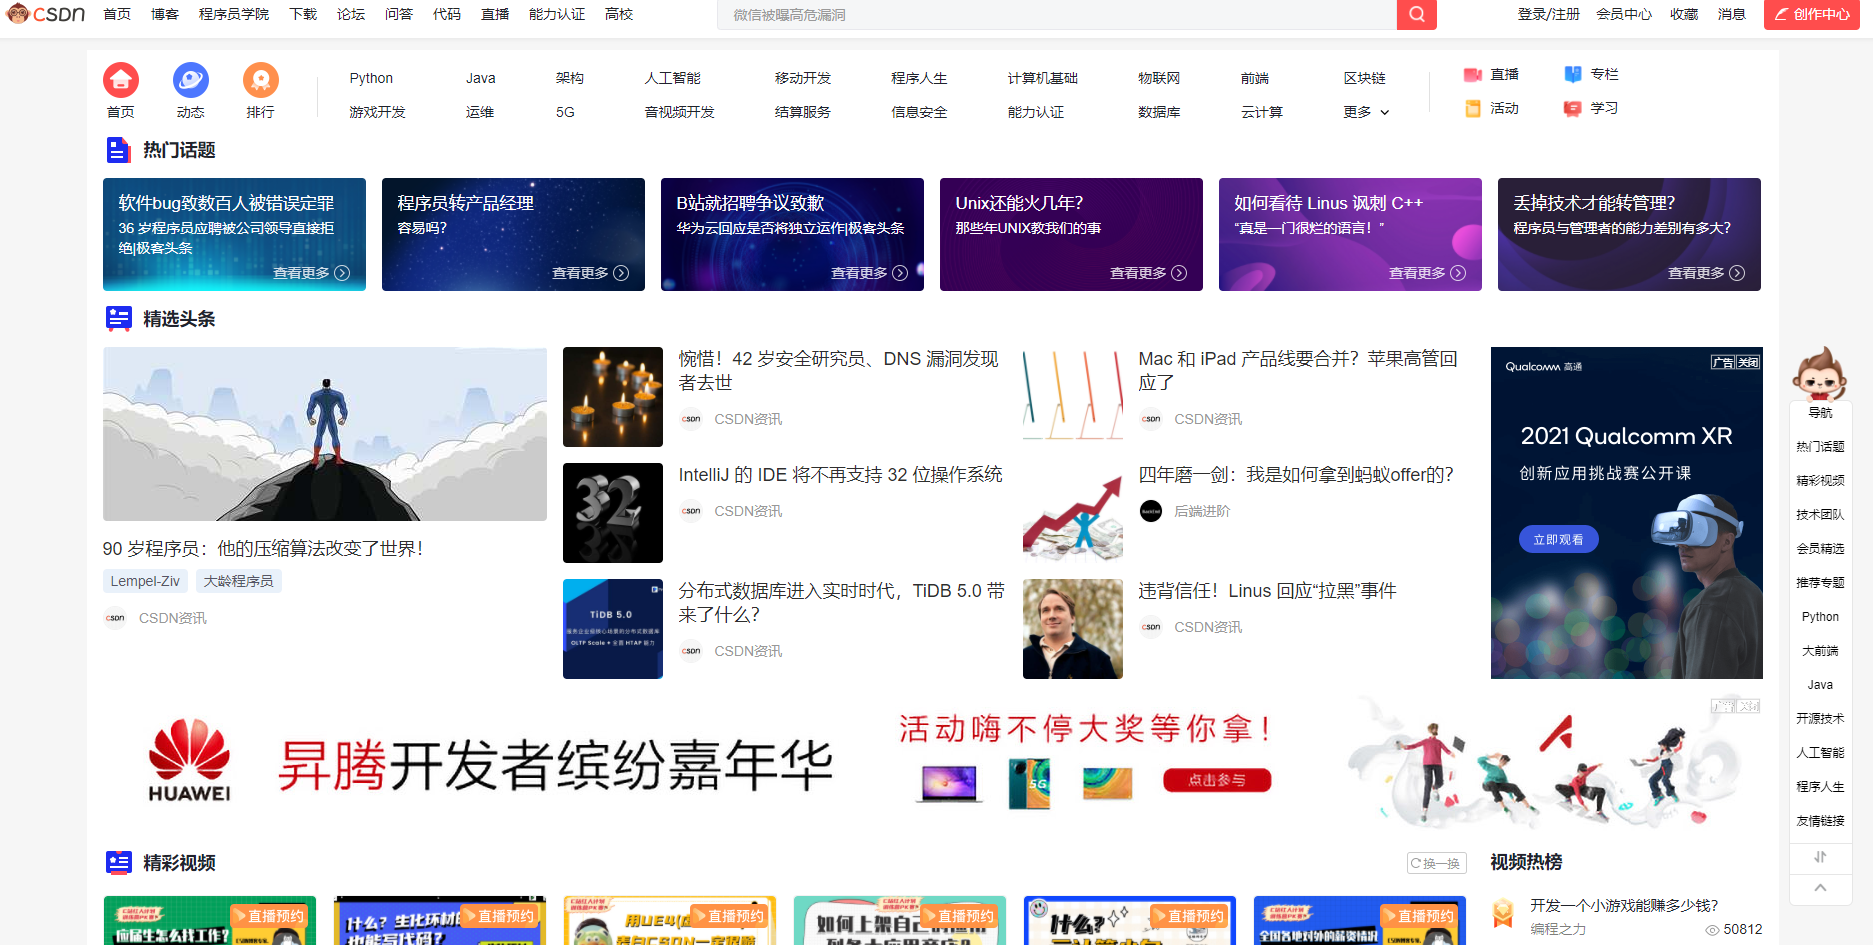Click the Lempel-Ziv tag
Image resolution: width=1873 pixels, height=945 pixels.
point(145,581)
